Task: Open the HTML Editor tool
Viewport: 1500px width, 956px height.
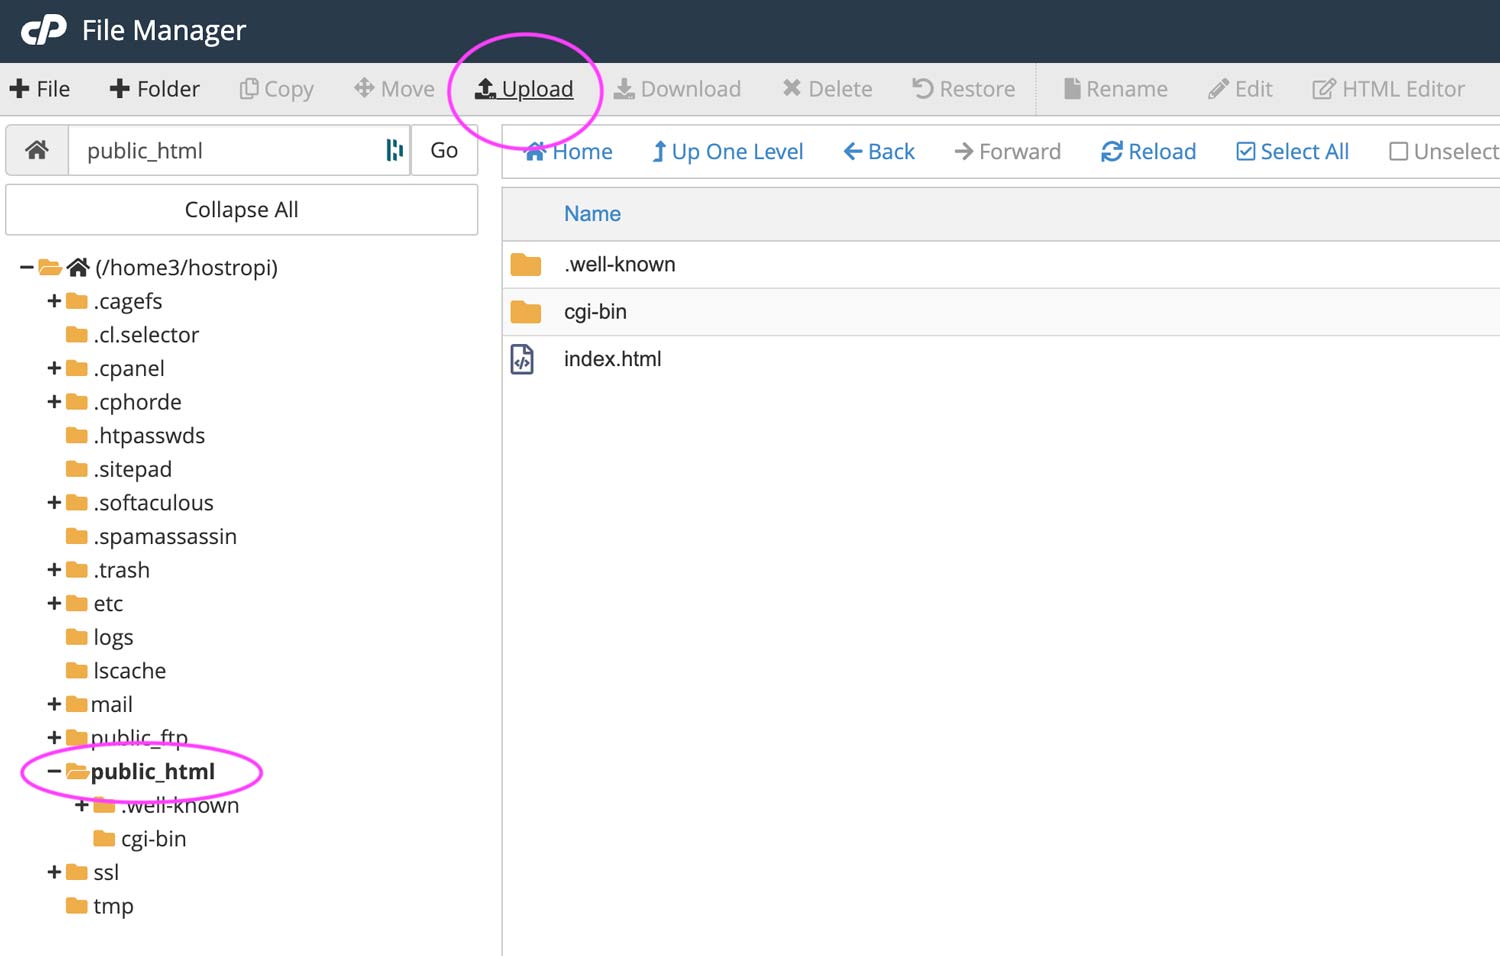Action: [1388, 89]
